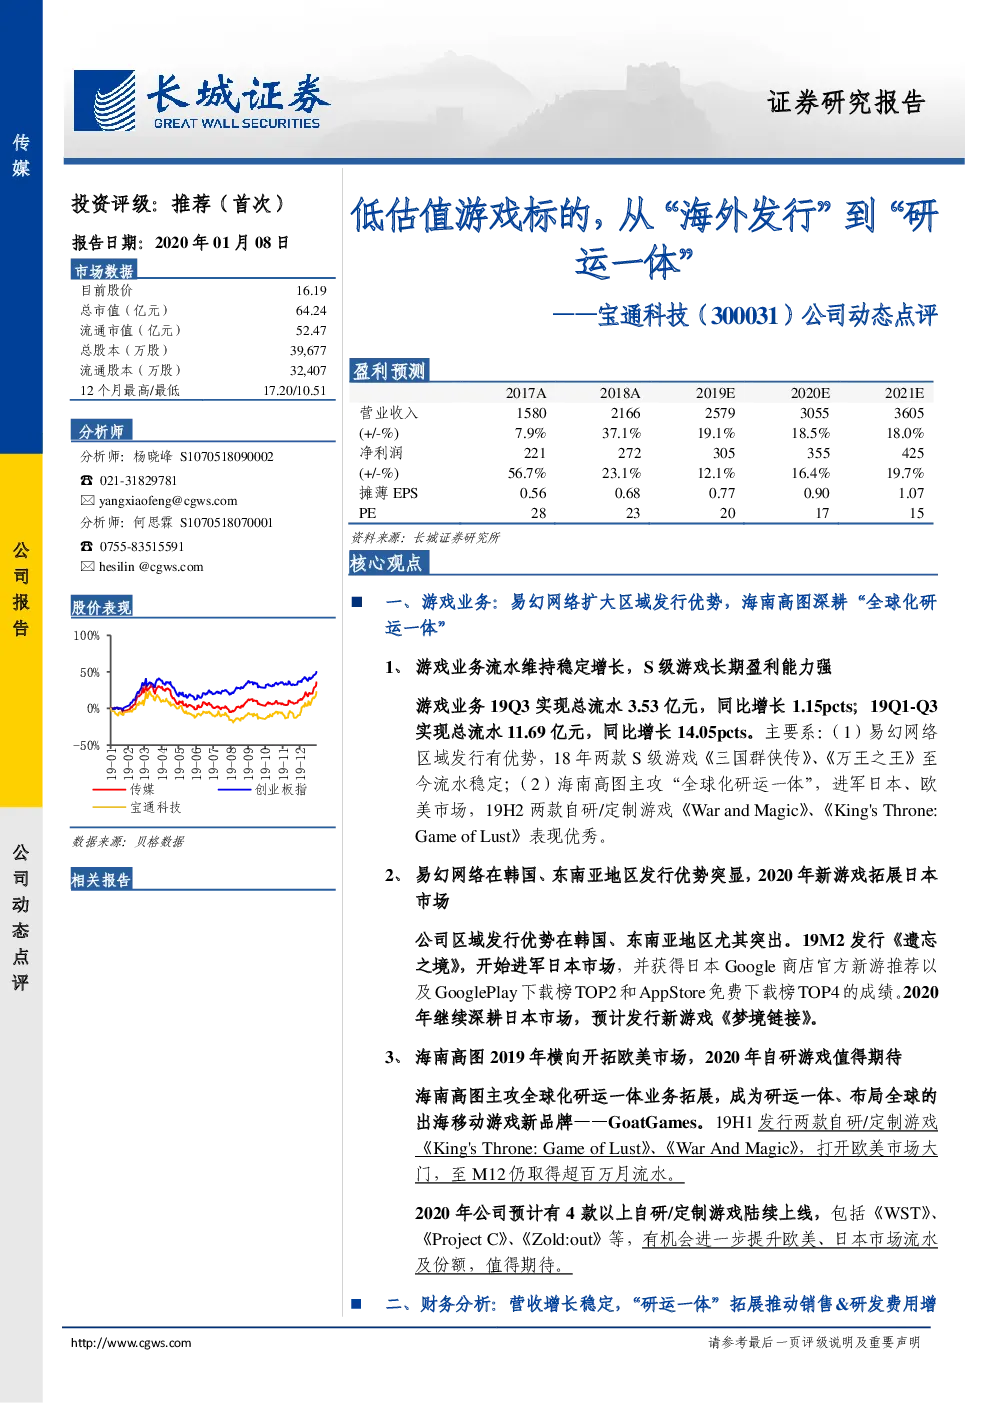Image resolution: width=992 pixels, height=1403 pixels.
Task: Click the 2017A column header
Action: (526, 394)
